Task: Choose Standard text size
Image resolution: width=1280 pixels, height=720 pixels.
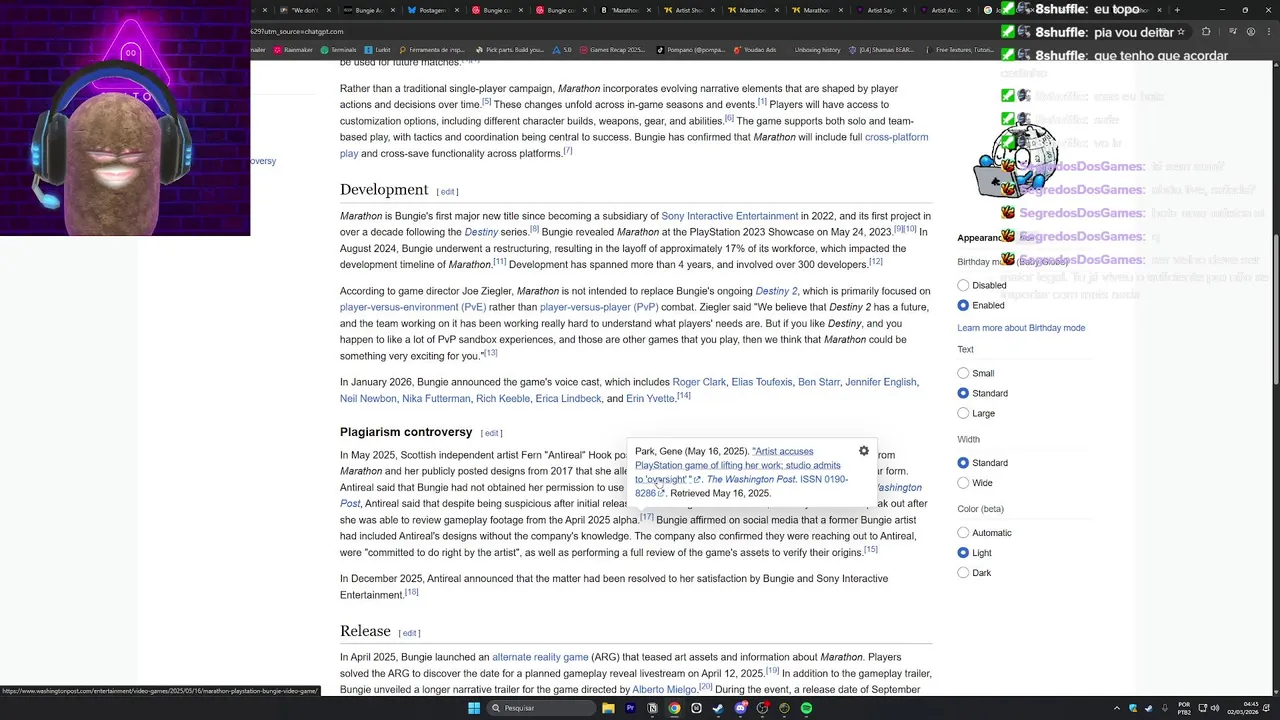Action: pyautogui.click(x=963, y=393)
